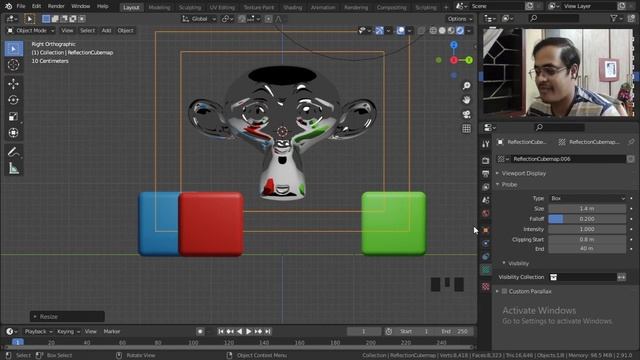Open the outliner filter dropdown
The height and width of the screenshot is (360, 640).
tap(616, 18)
